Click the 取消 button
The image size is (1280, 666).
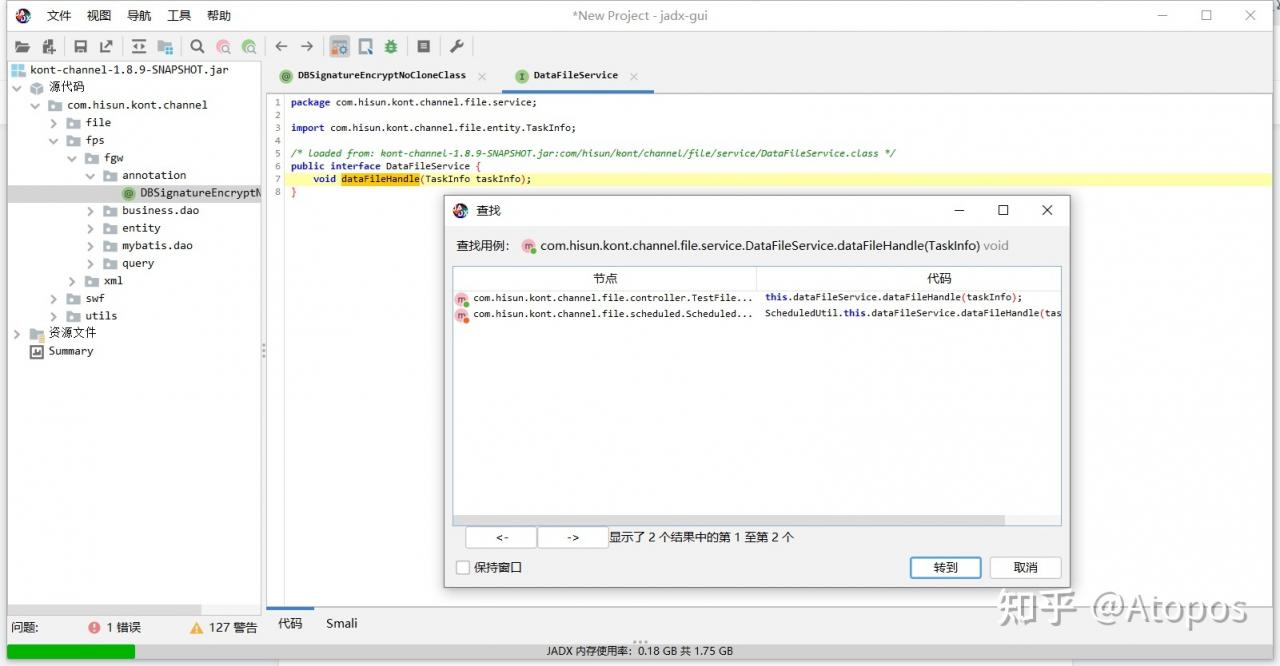click(x=1025, y=567)
